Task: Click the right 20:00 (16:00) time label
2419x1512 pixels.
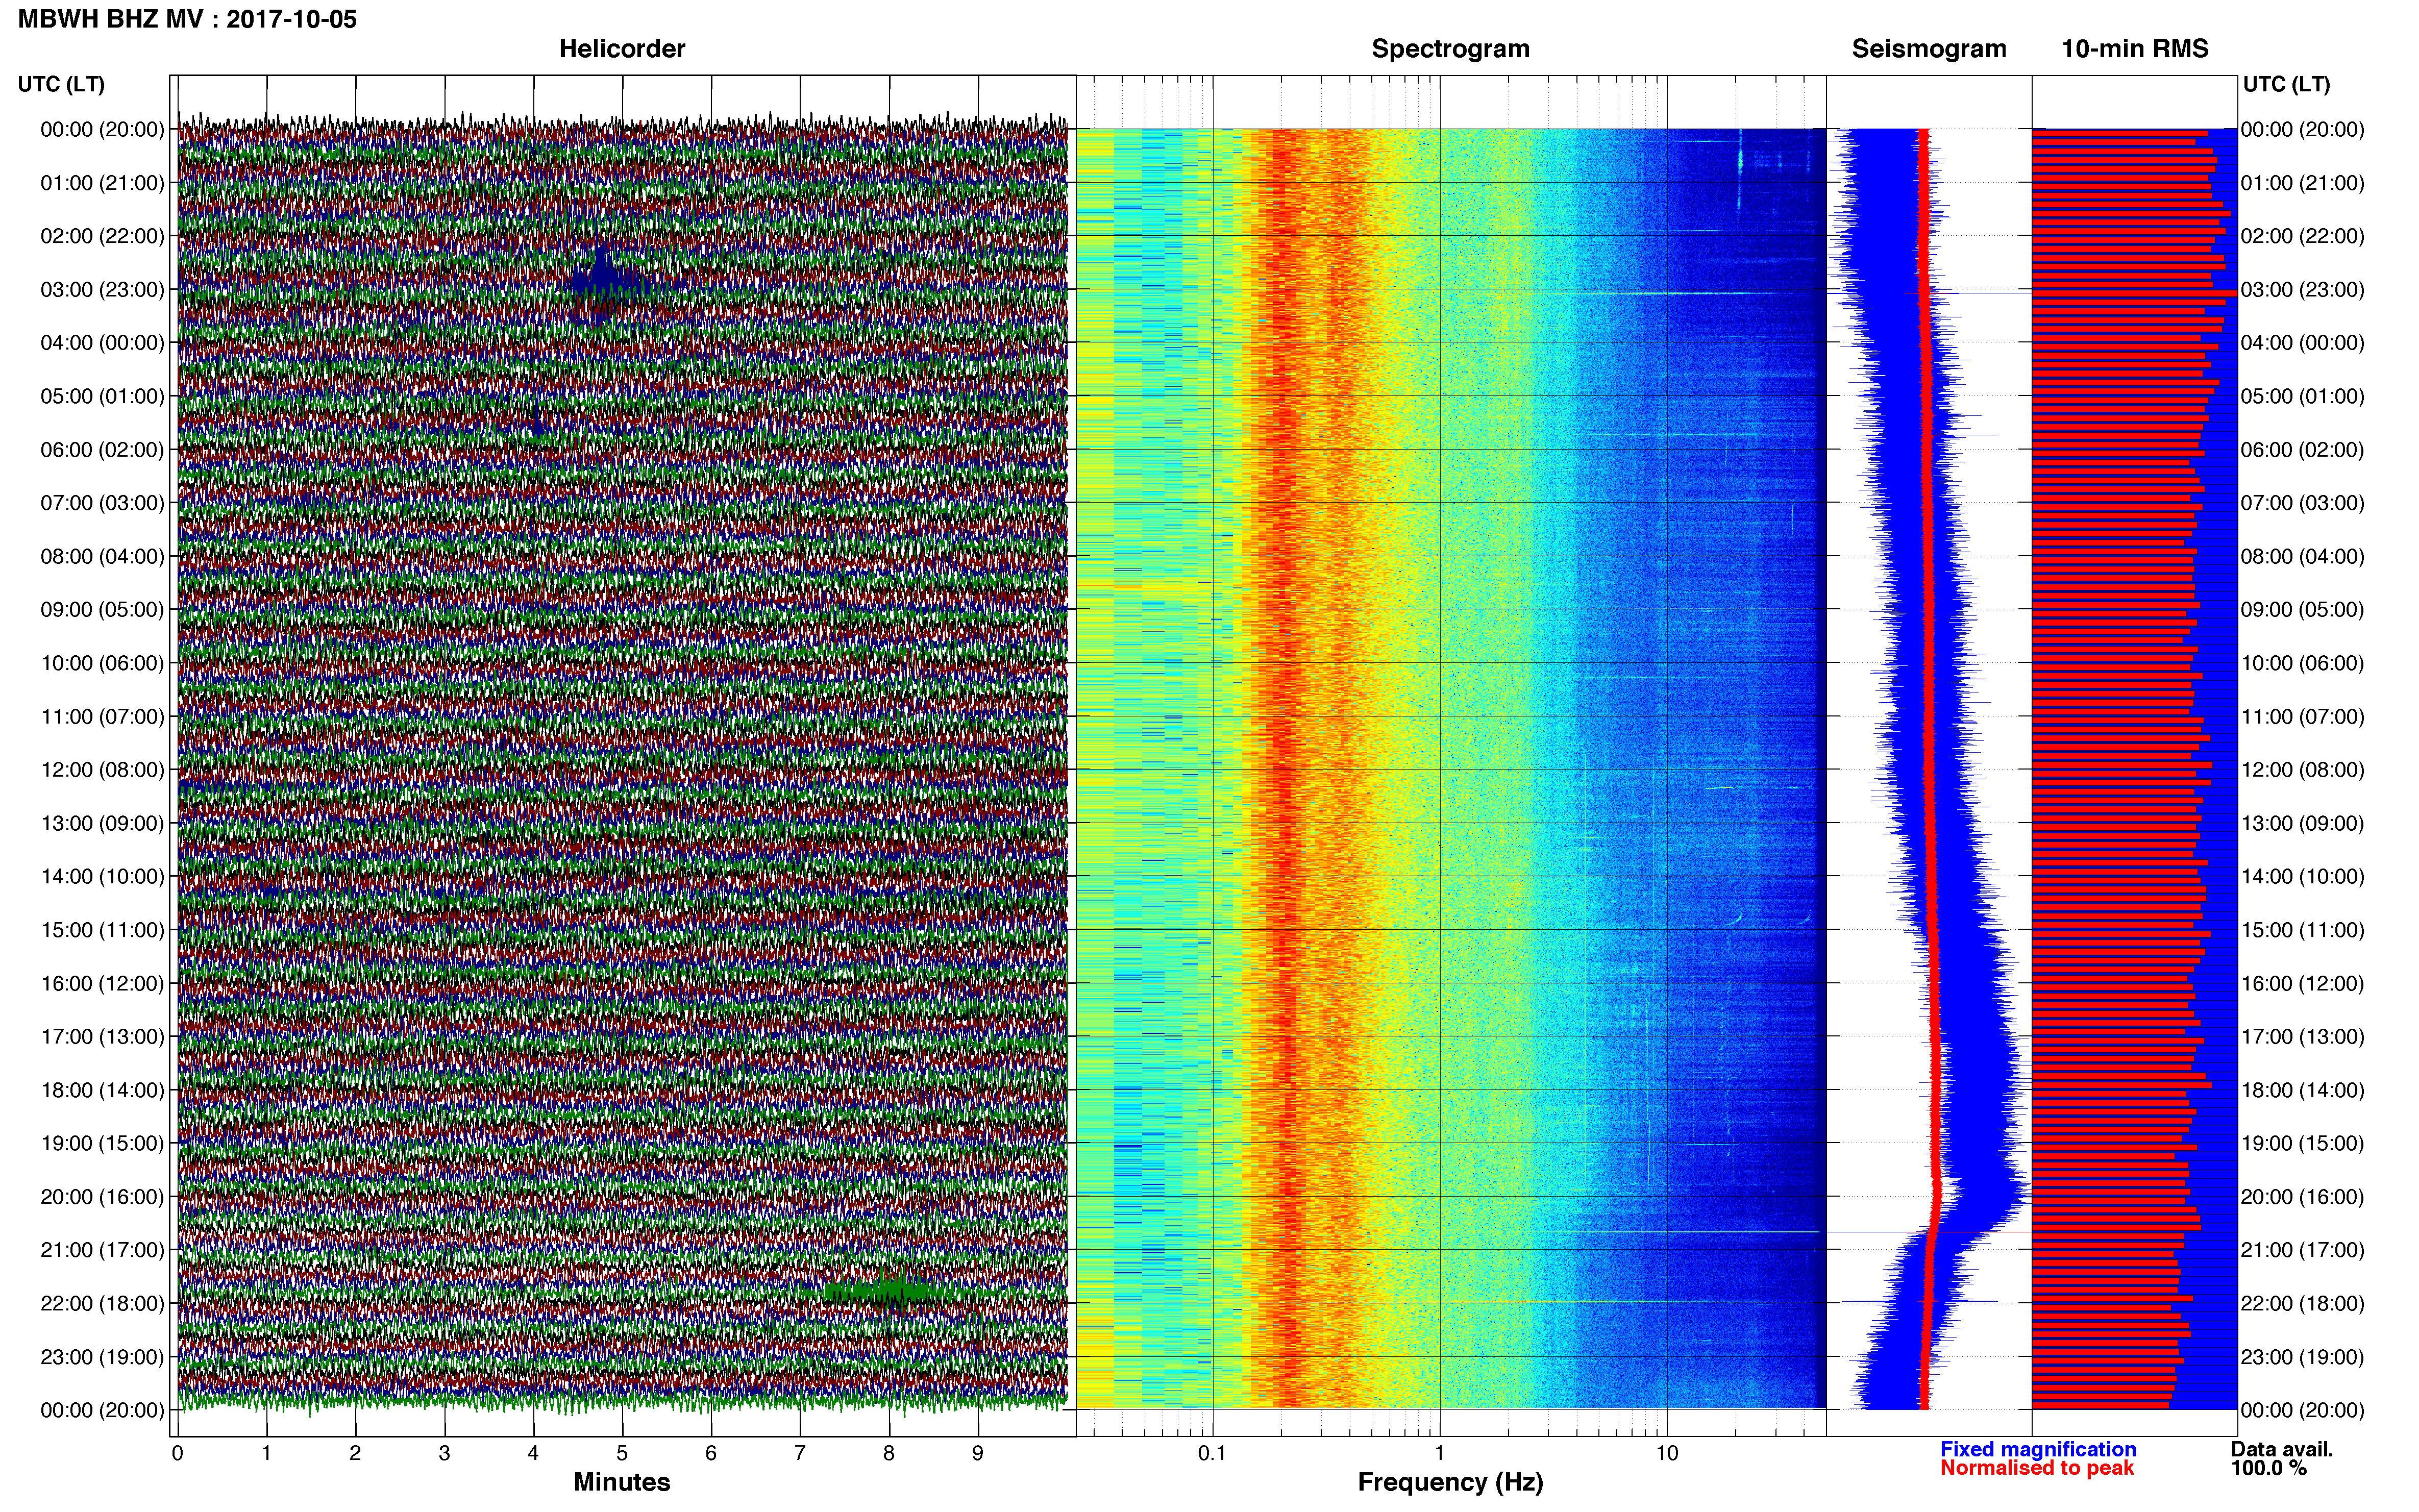Action: 2302,1197
